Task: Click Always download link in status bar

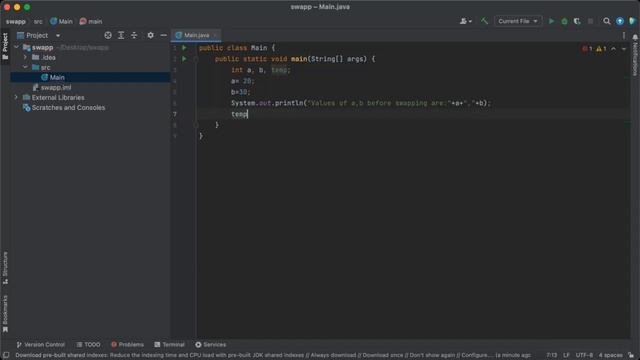Action: coord(334,355)
